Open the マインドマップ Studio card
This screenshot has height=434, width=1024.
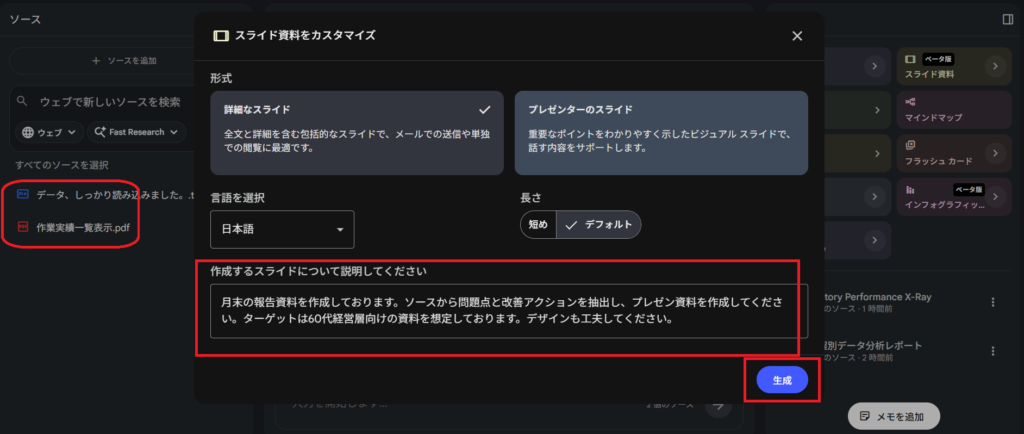954,109
